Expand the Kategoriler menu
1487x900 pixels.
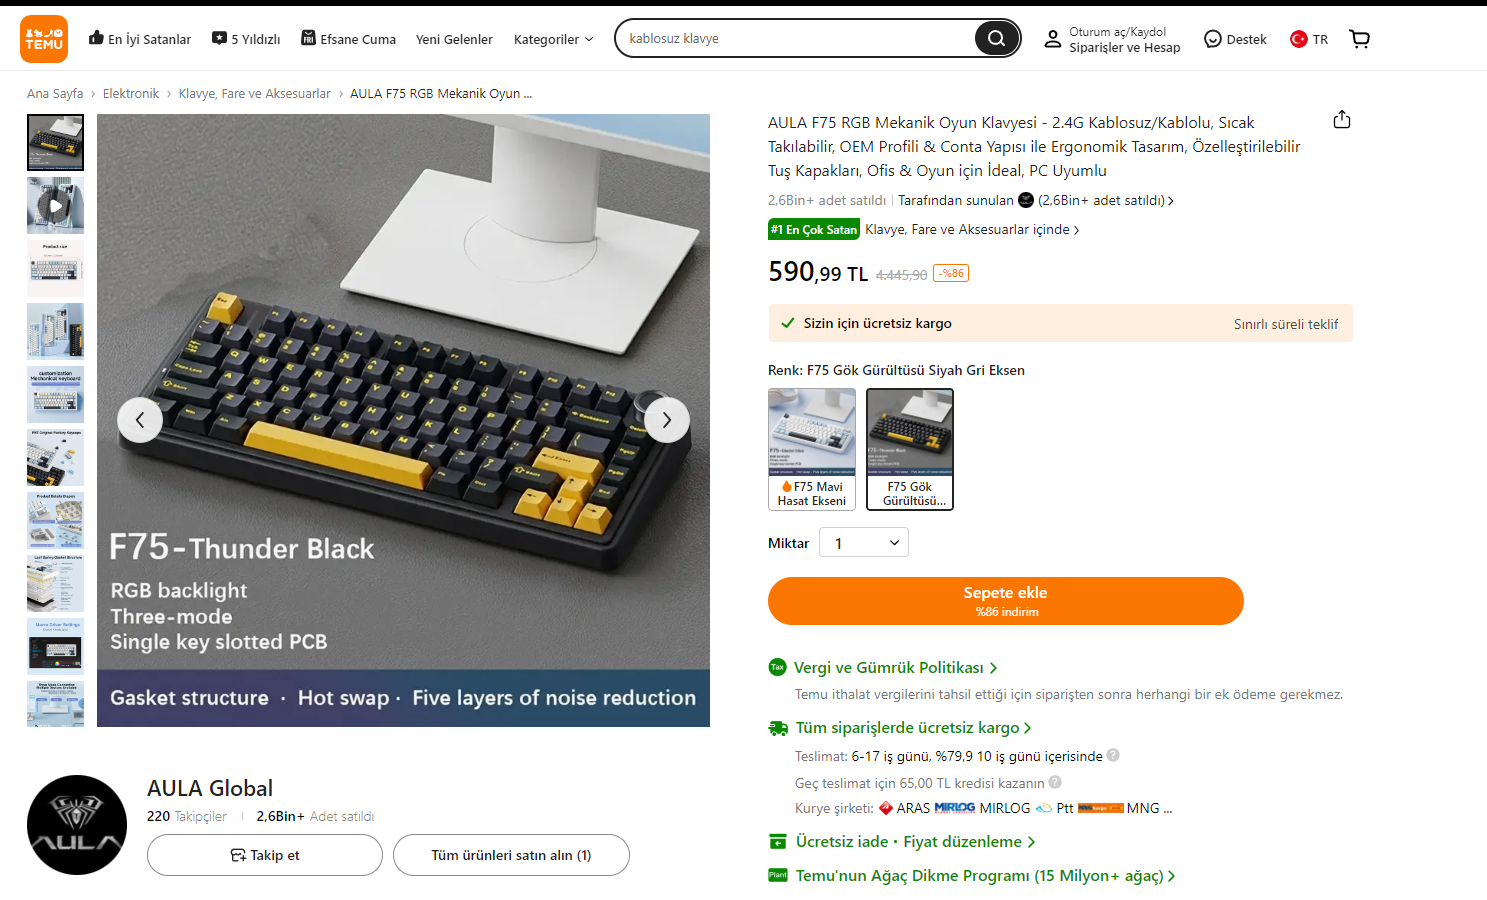click(x=553, y=39)
